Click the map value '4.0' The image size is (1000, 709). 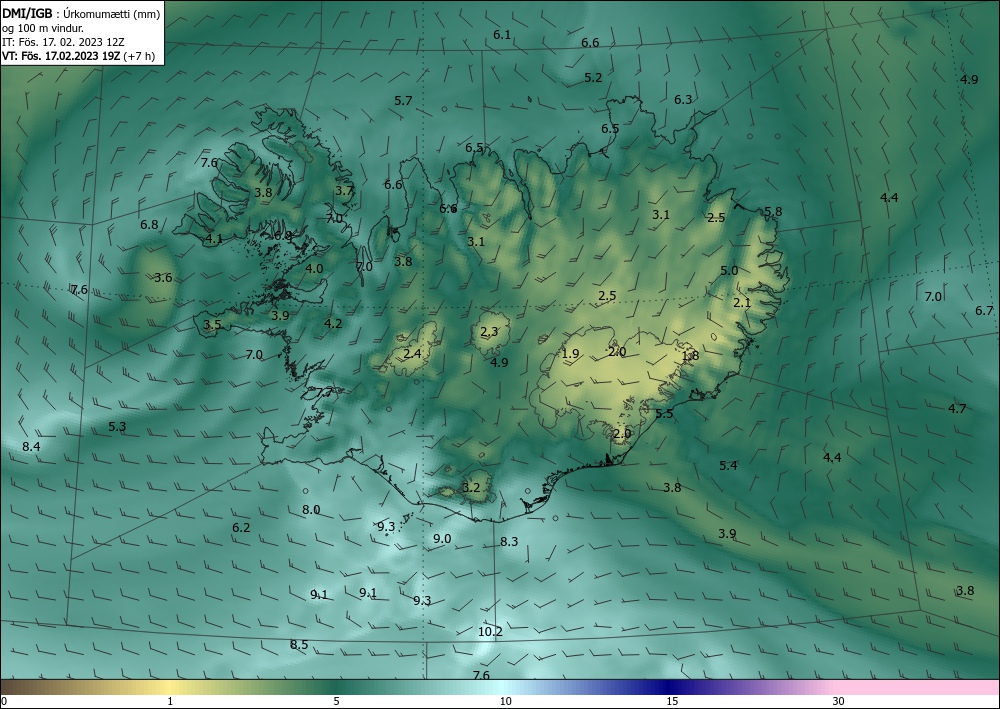[314, 268]
